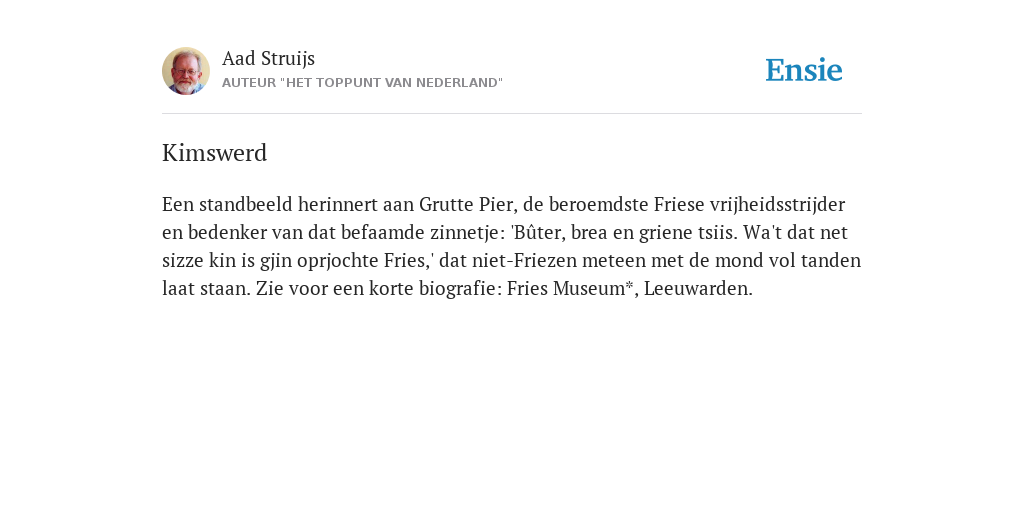Click Aad Struijs's round profile photo
This screenshot has height=512, width=1024.
point(186,71)
